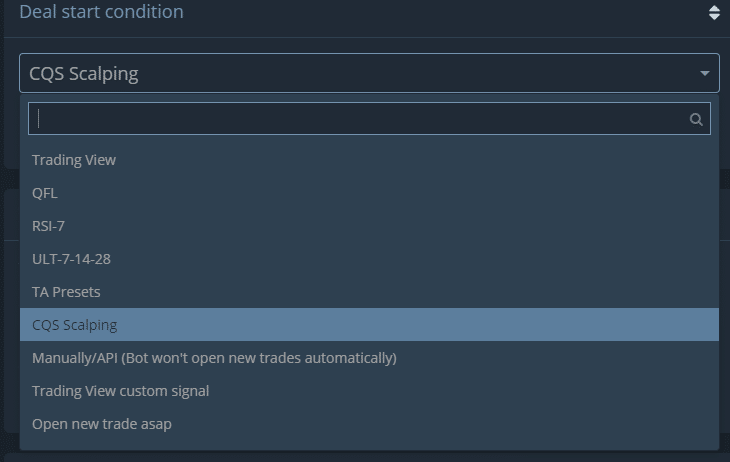Click the Deal start condition header

[101, 12]
